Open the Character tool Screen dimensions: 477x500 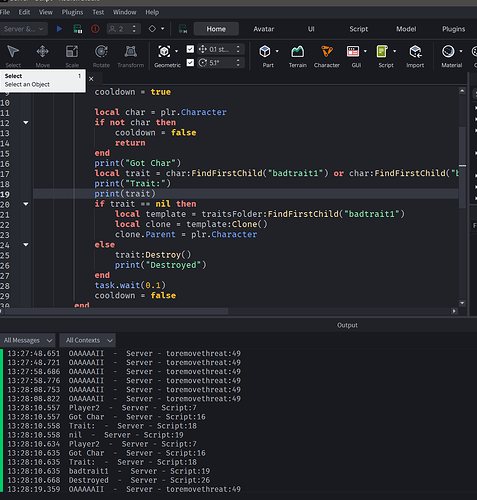click(327, 56)
